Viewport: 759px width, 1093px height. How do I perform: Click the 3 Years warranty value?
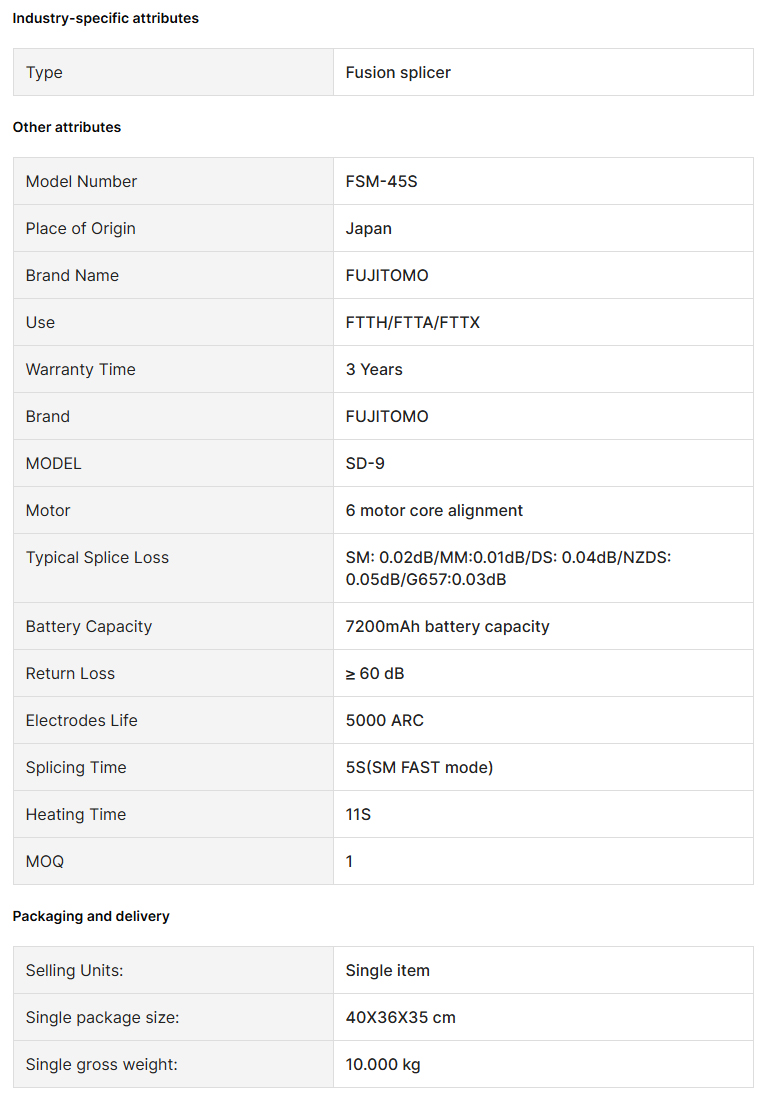(373, 369)
